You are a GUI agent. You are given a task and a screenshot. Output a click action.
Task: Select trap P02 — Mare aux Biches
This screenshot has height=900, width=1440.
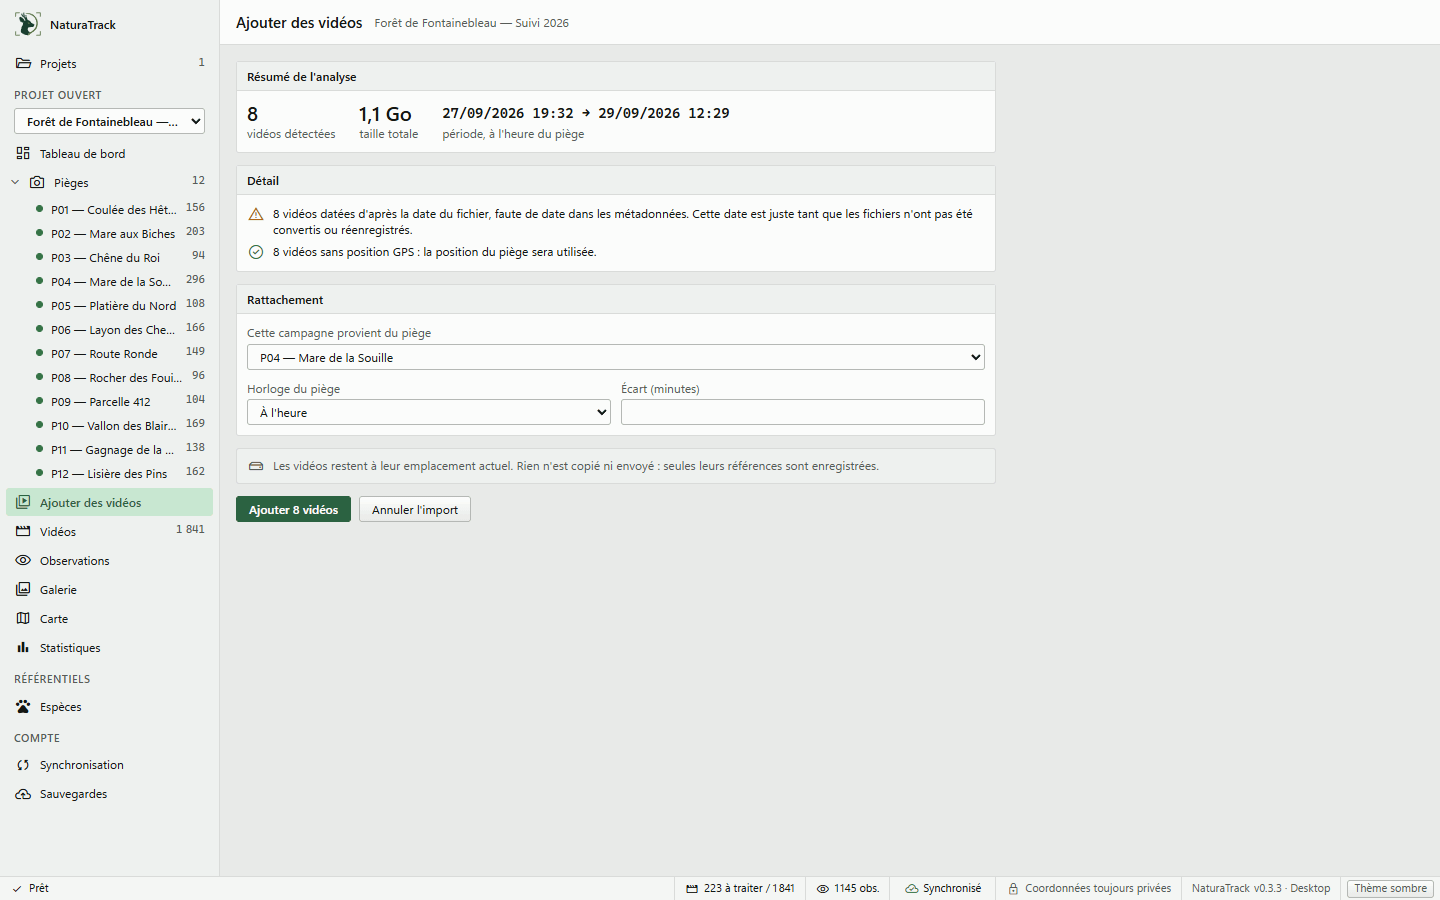click(109, 233)
